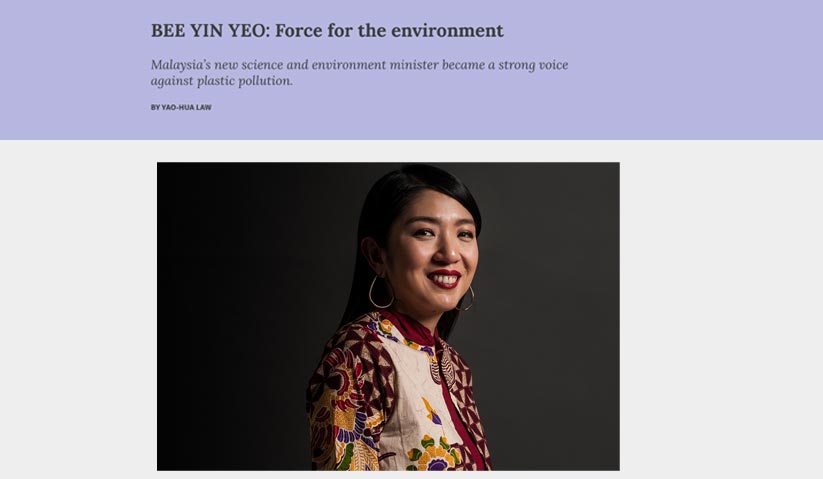823x479 pixels.
Task: Click the large gold hoop earring in photo
Action: tap(381, 292)
